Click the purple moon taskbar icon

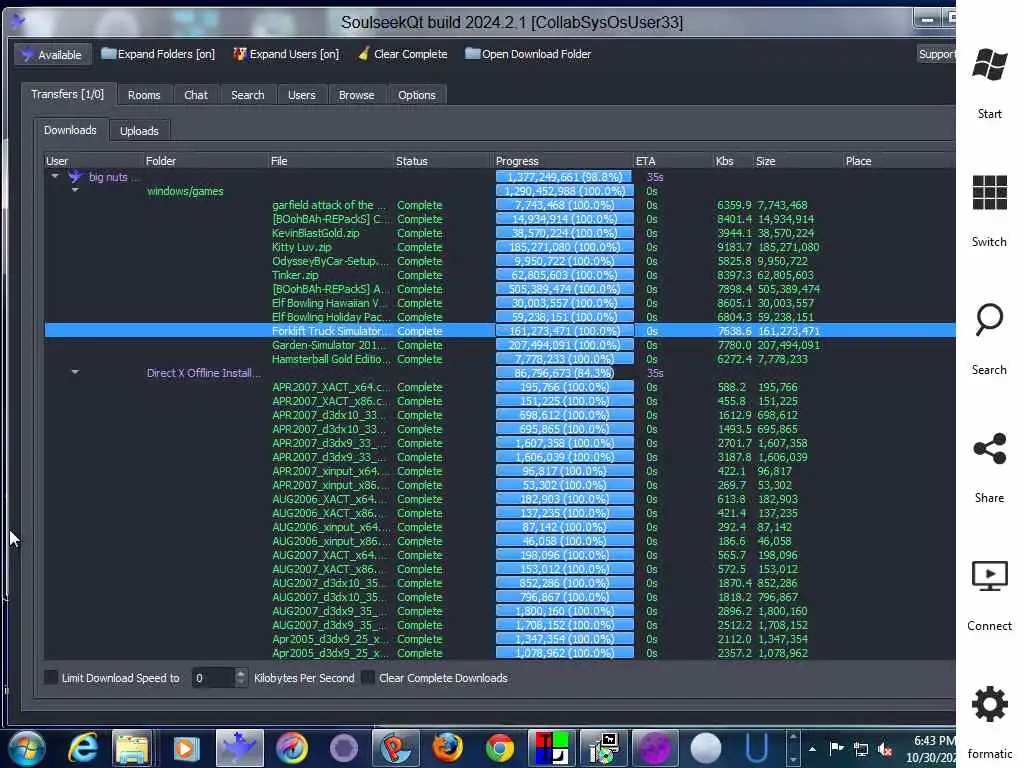click(x=655, y=748)
